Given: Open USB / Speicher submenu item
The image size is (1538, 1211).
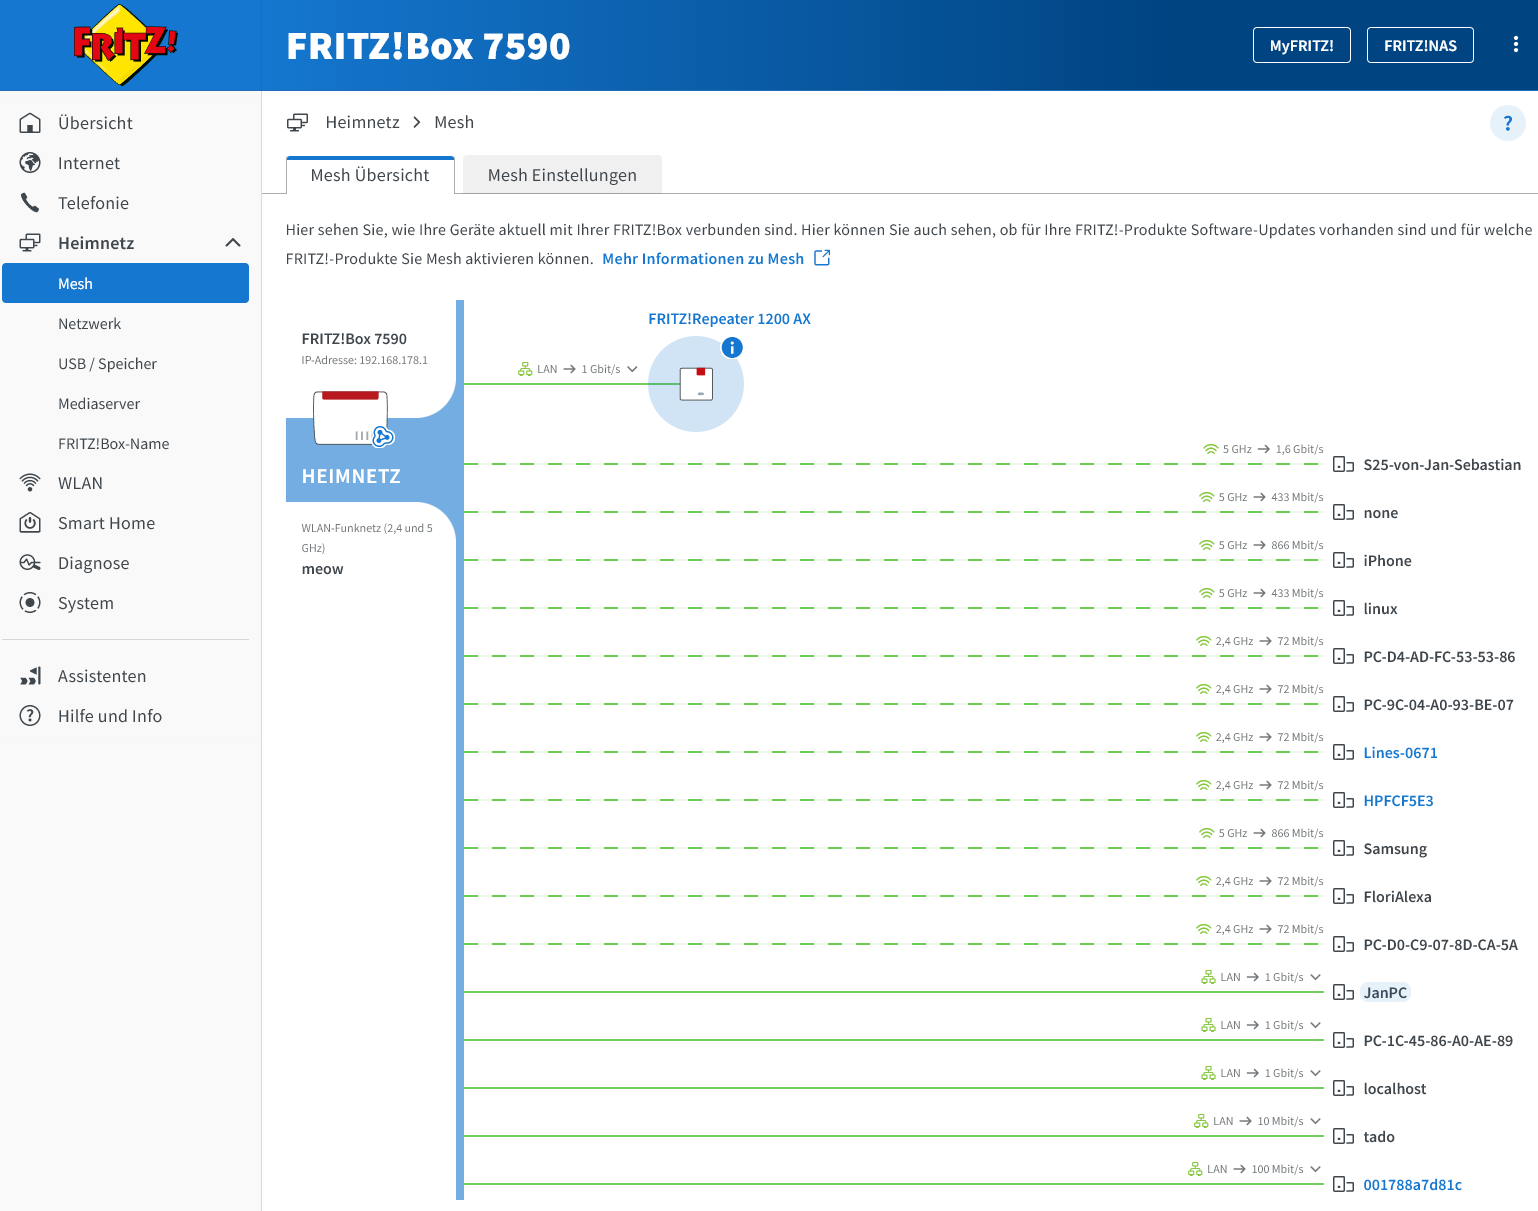Looking at the screenshot, I should [x=125, y=363].
